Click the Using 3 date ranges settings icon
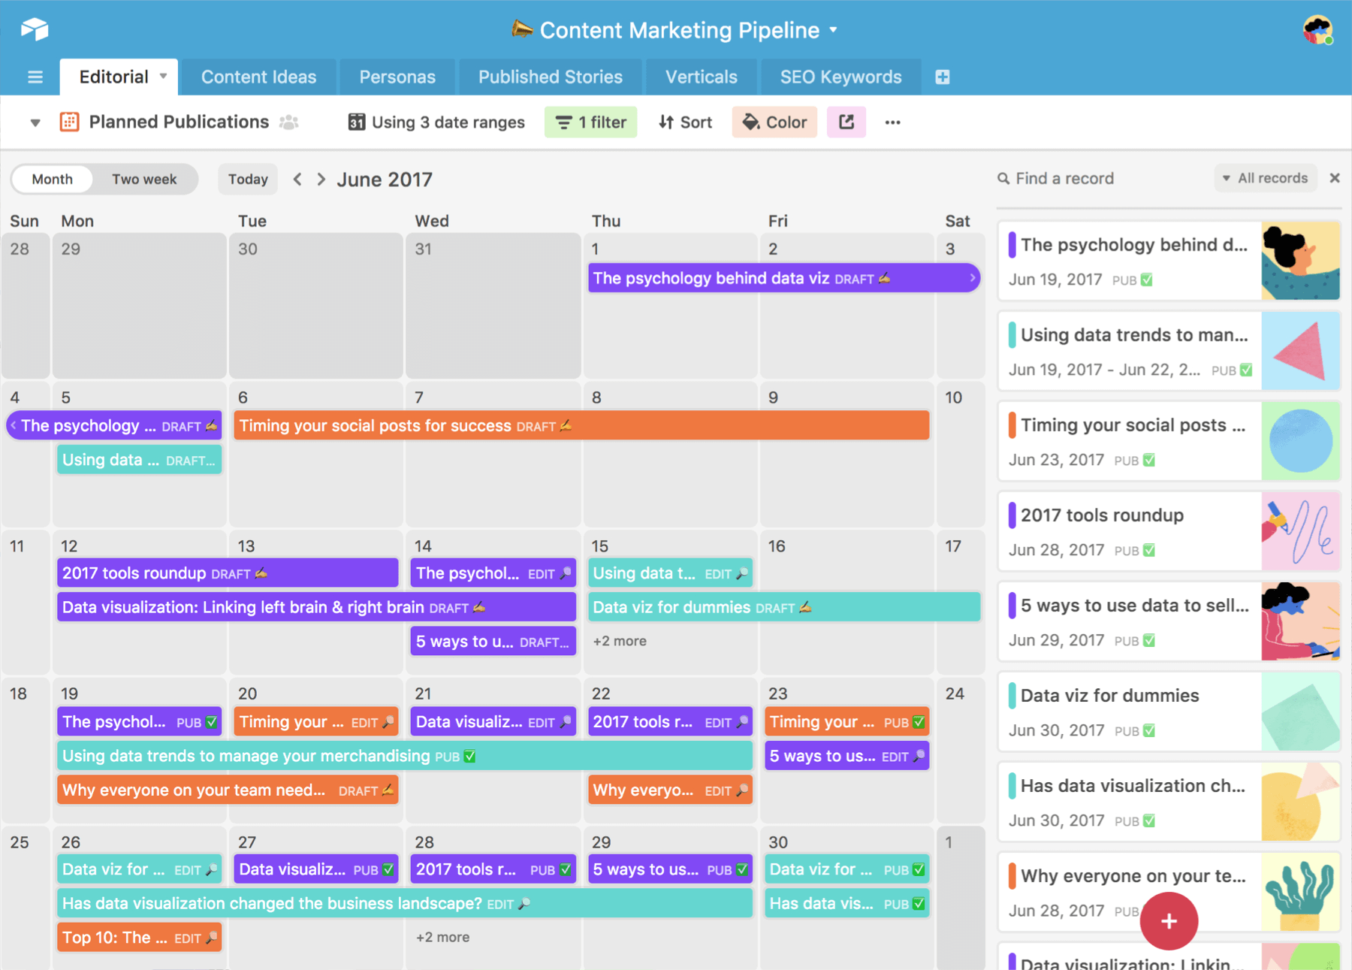 (x=355, y=122)
